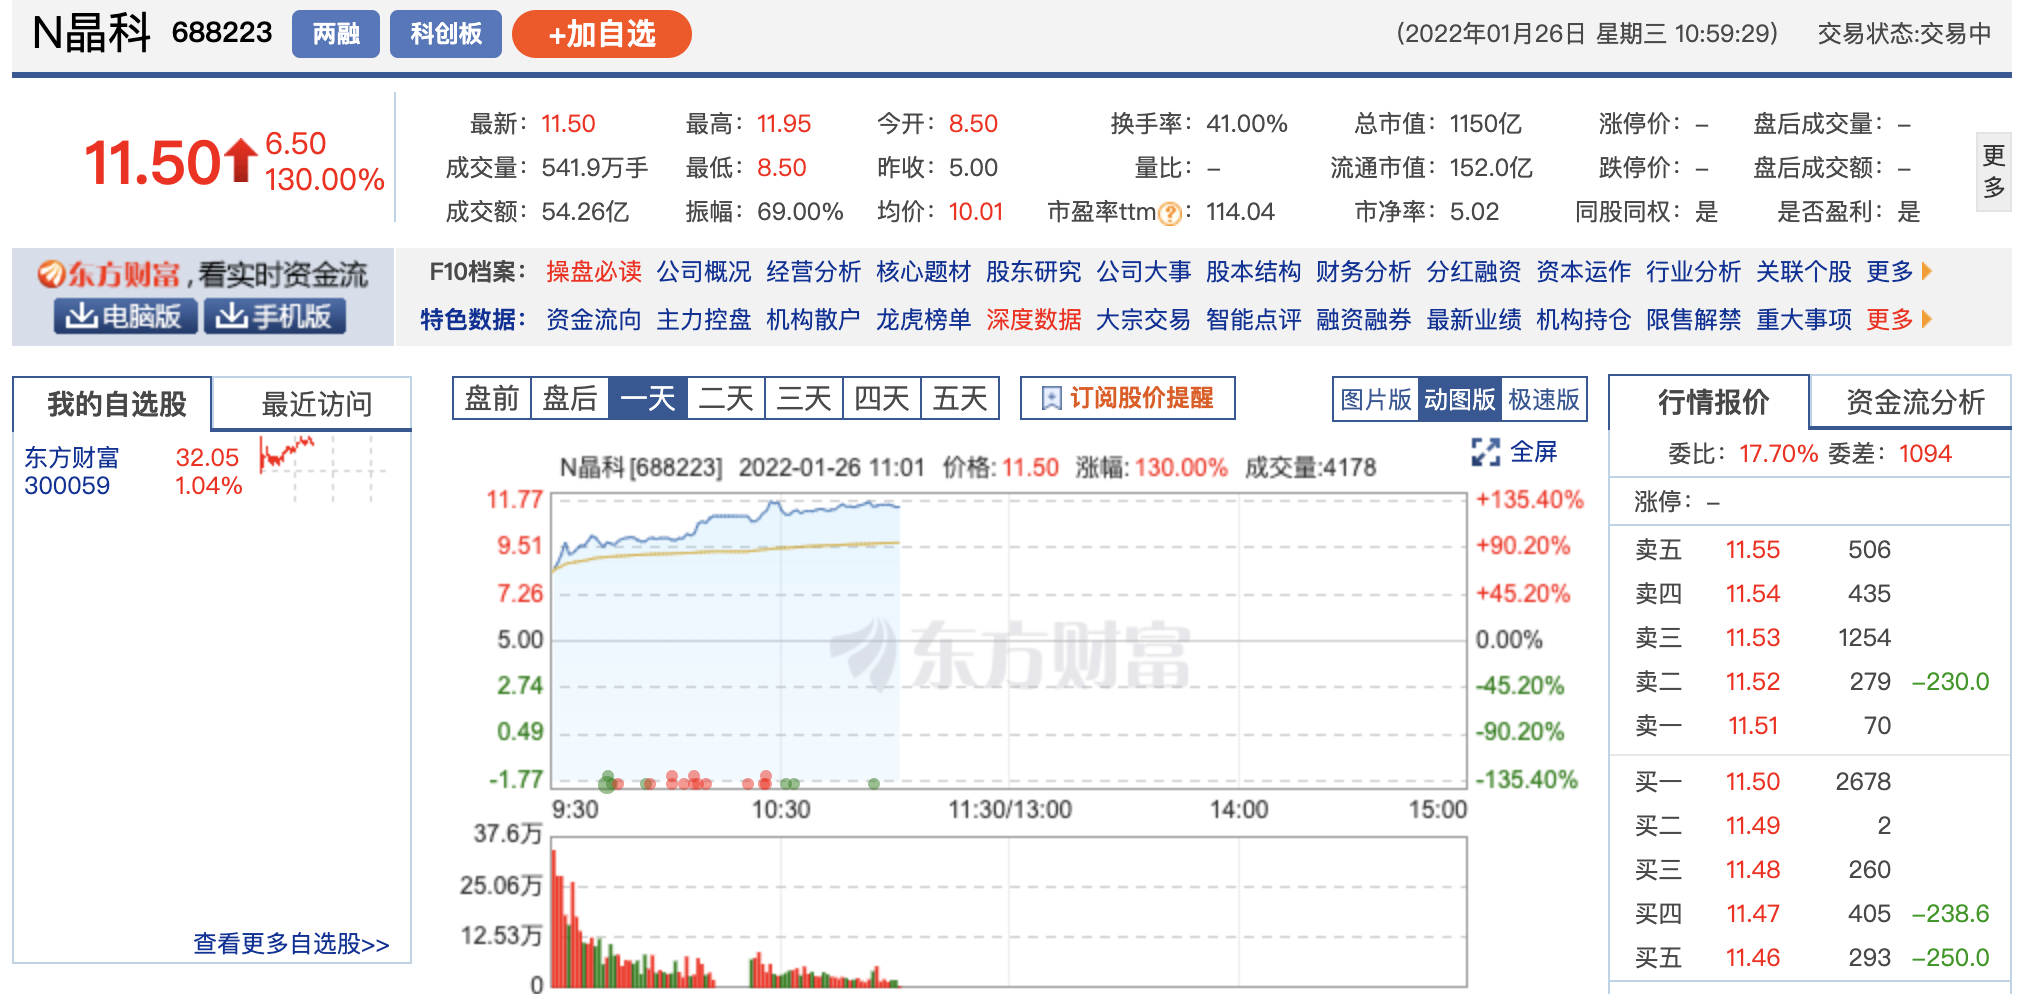The image size is (2022, 994).
Task: Open 财务分析 link
Action: [x=1364, y=271]
